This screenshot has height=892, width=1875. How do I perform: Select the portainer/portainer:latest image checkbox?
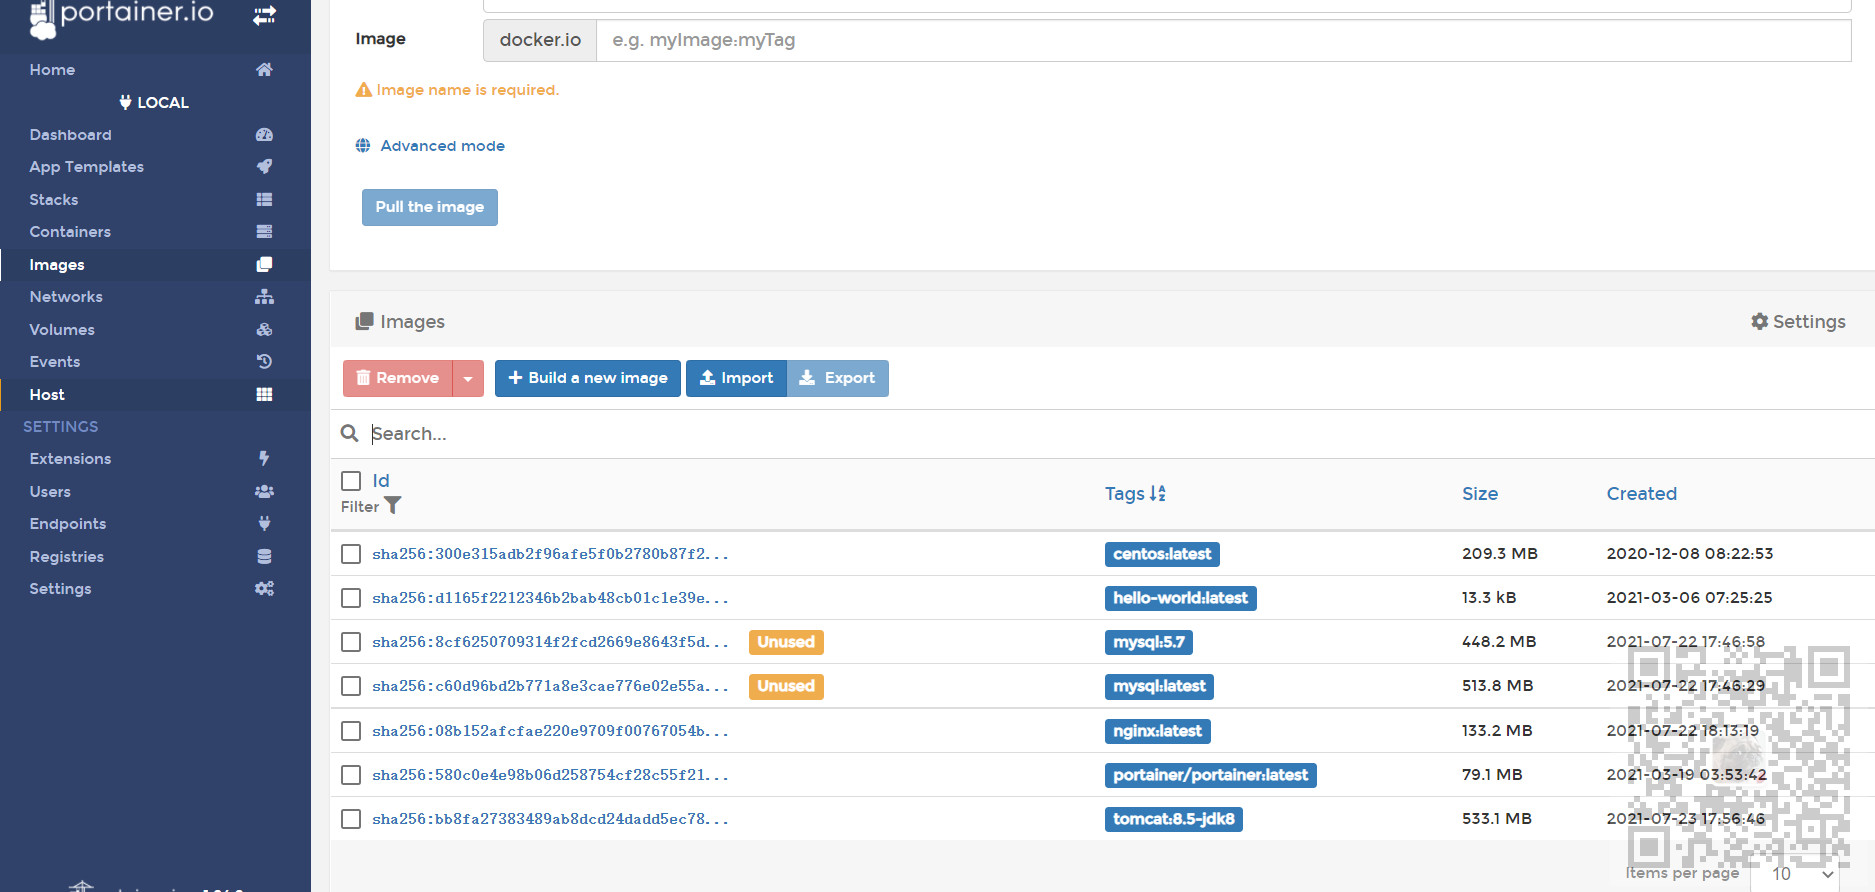pos(351,775)
